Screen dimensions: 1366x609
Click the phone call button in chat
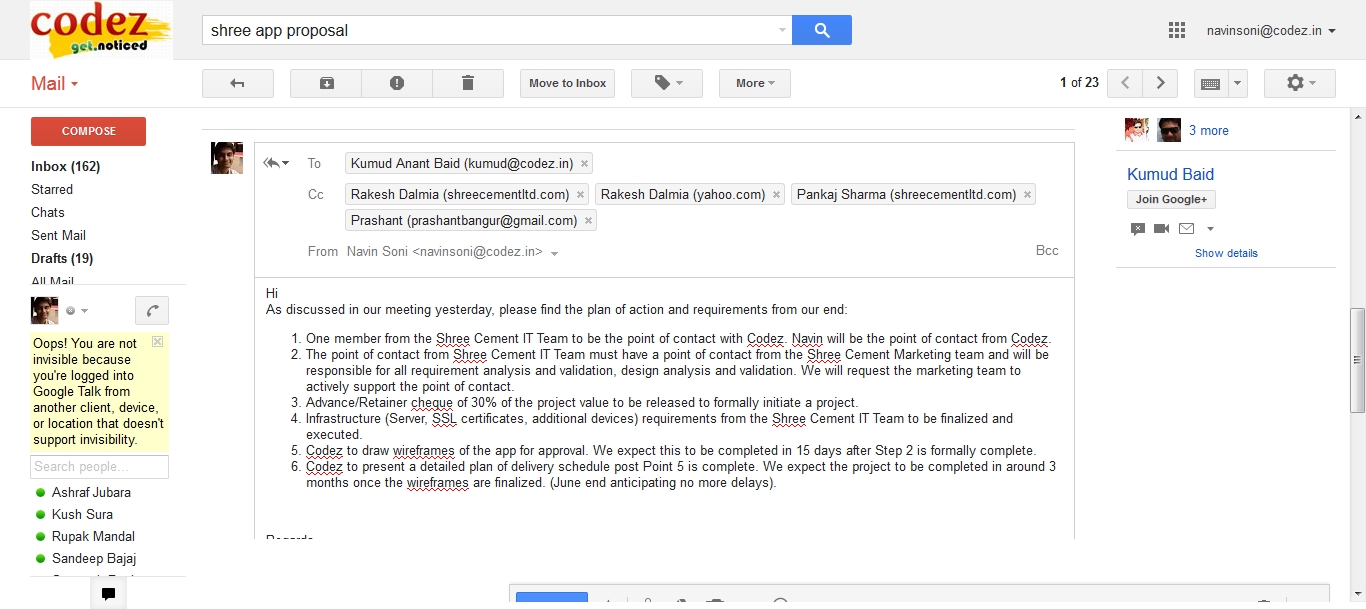click(152, 311)
